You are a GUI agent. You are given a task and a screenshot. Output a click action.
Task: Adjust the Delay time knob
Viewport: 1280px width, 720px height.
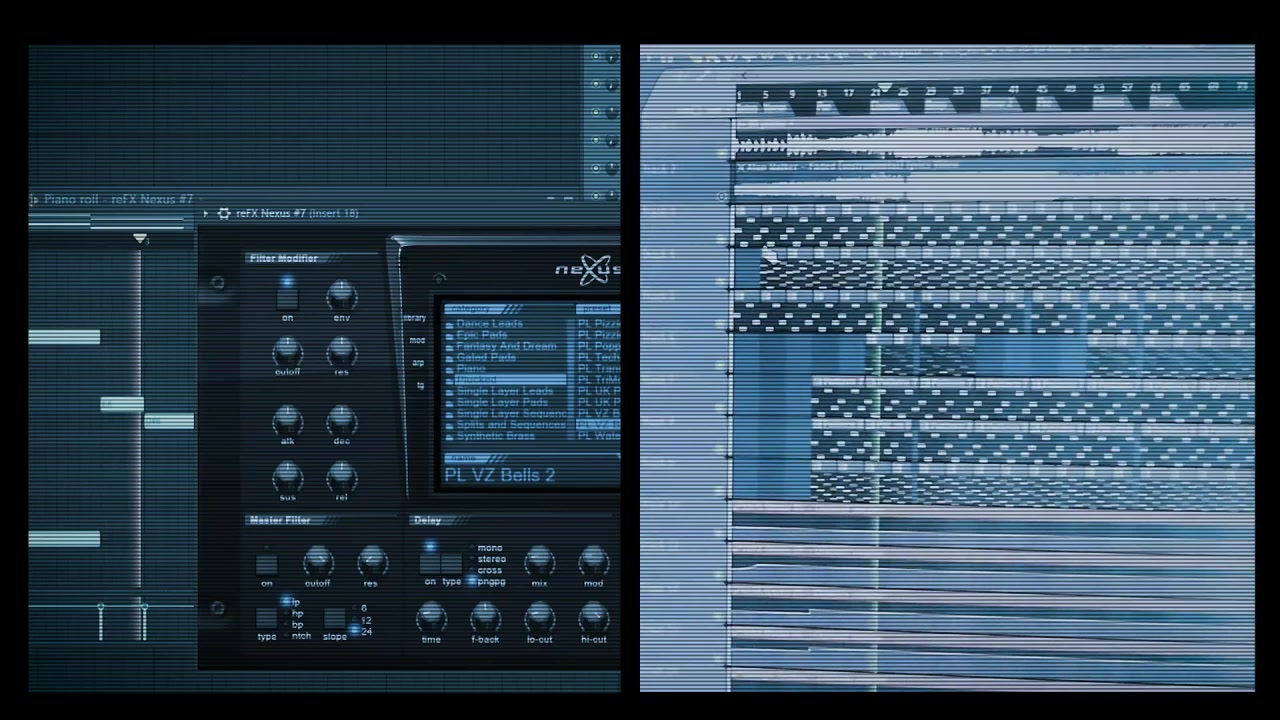coord(431,617)
